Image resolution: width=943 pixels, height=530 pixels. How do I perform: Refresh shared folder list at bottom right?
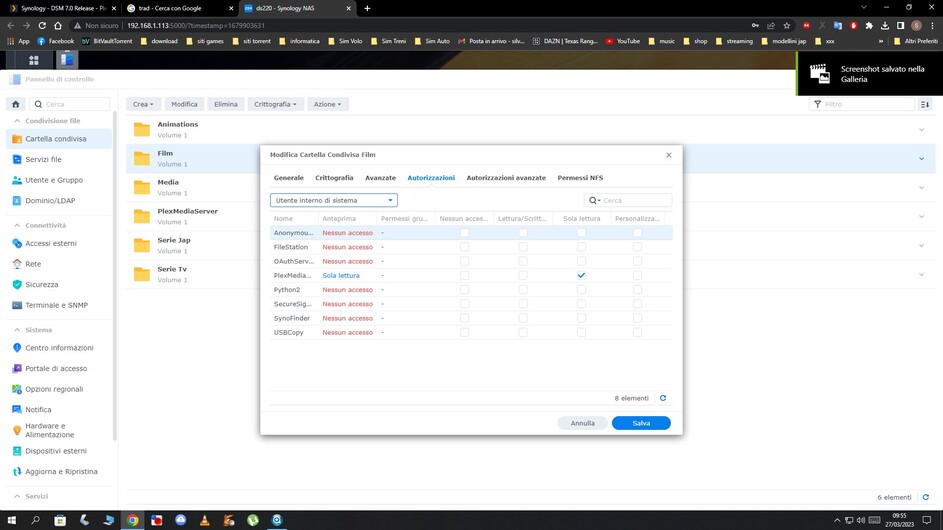click(x=926, y=497)
